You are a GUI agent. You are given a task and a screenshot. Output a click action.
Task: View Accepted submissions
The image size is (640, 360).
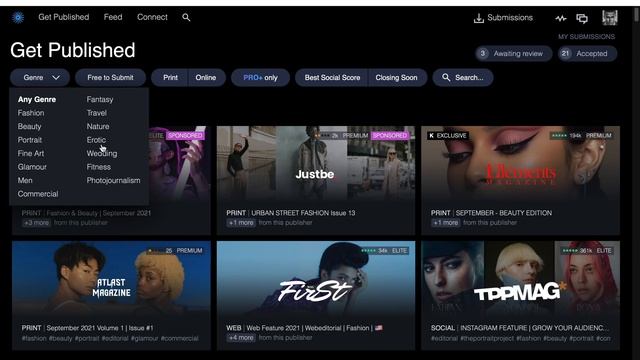click(x=587, y=53)
